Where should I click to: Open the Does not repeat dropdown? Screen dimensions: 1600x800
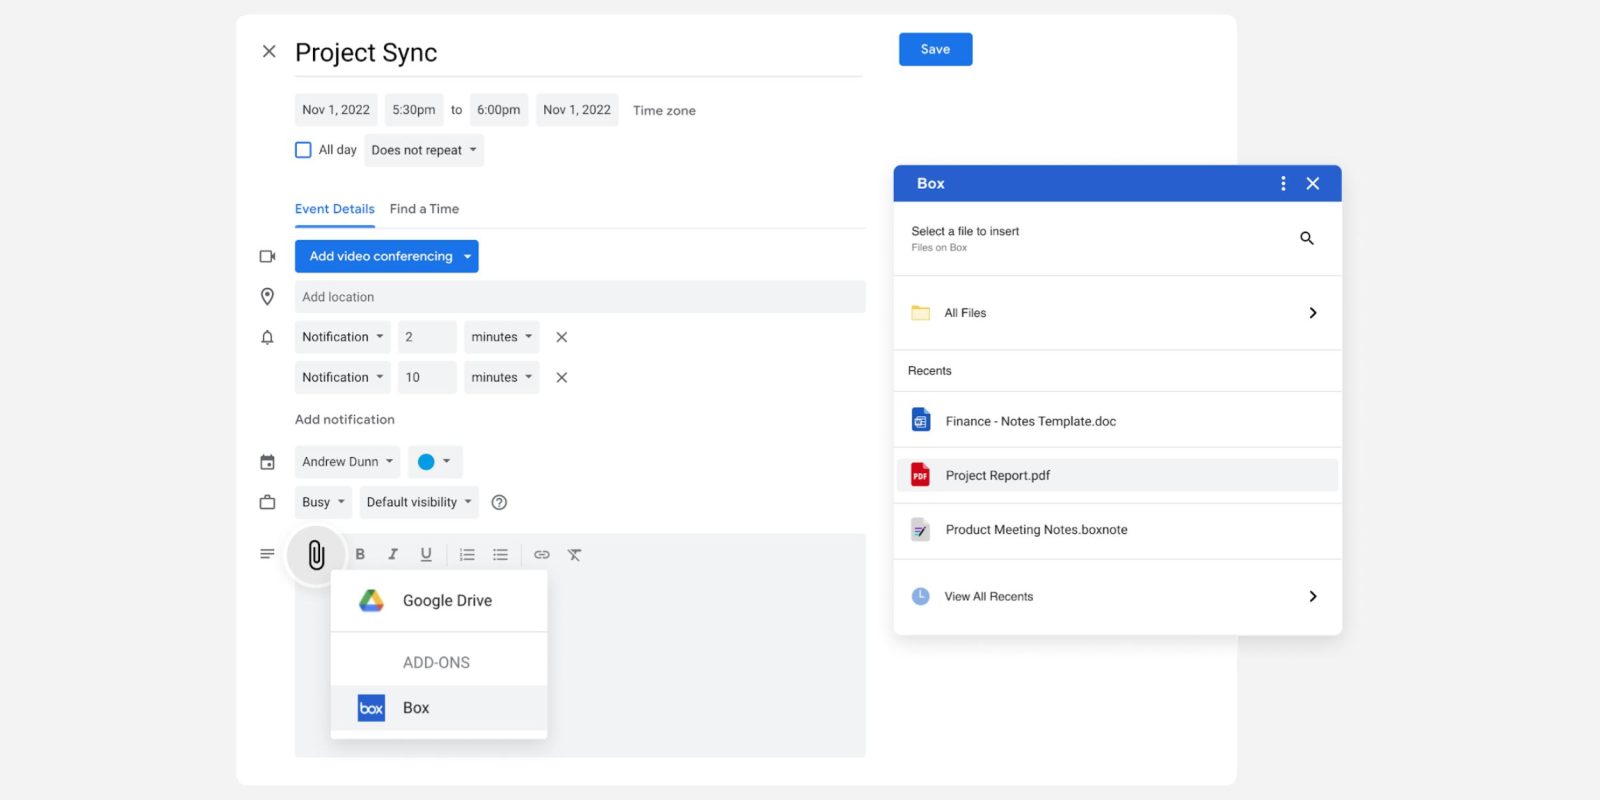[423, 150]
